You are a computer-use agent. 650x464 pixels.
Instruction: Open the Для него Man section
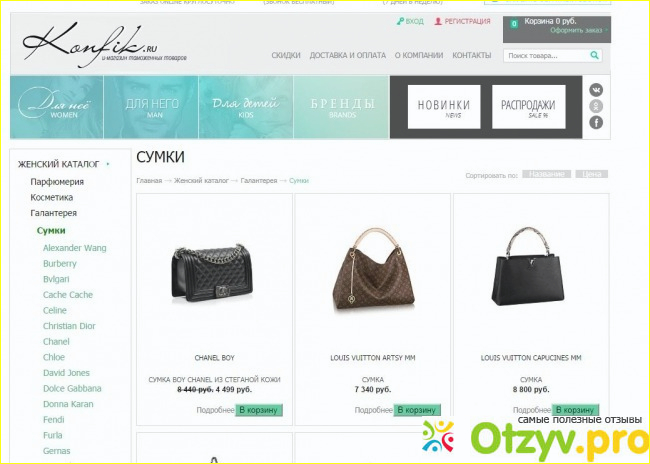tap(151, 107)
